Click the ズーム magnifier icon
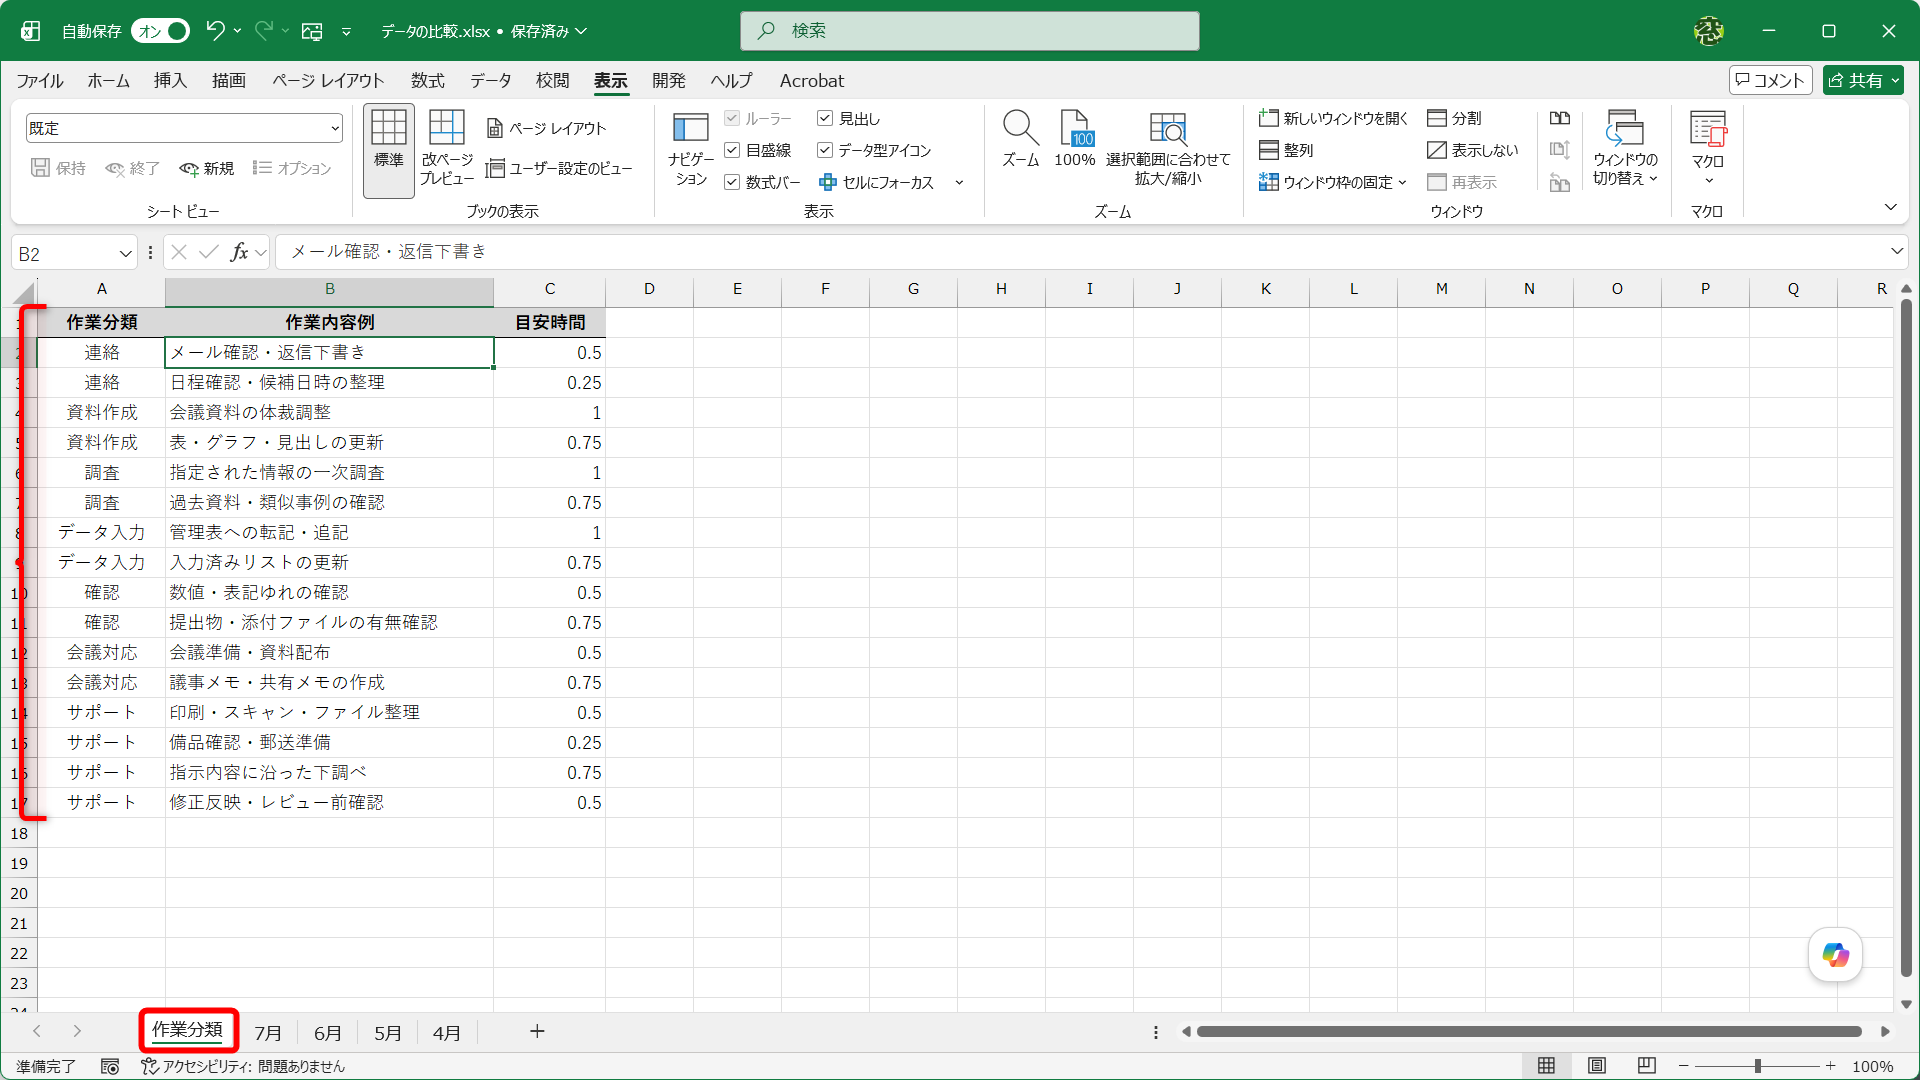 1021,139
